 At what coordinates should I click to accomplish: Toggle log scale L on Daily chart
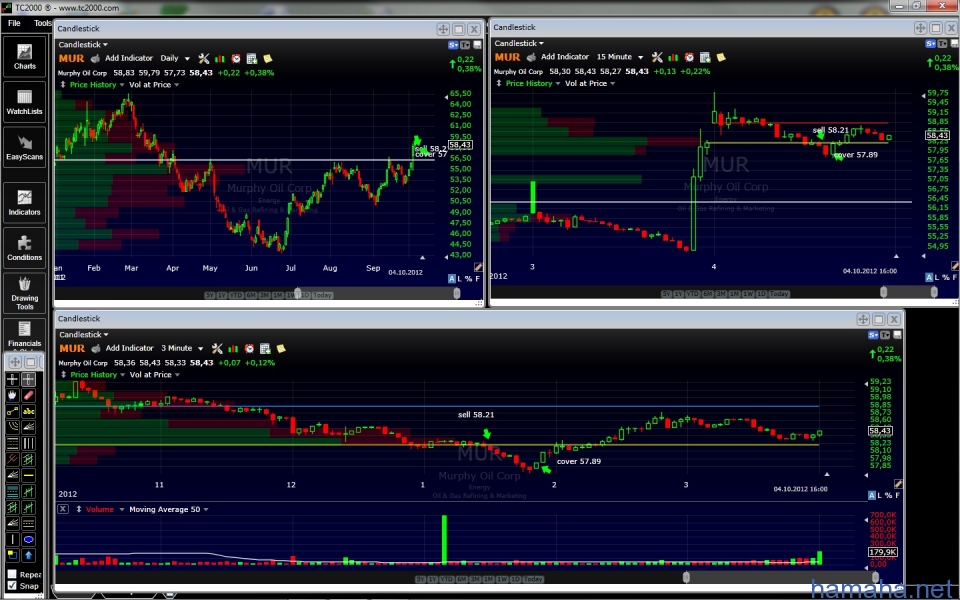click(460, 279)
